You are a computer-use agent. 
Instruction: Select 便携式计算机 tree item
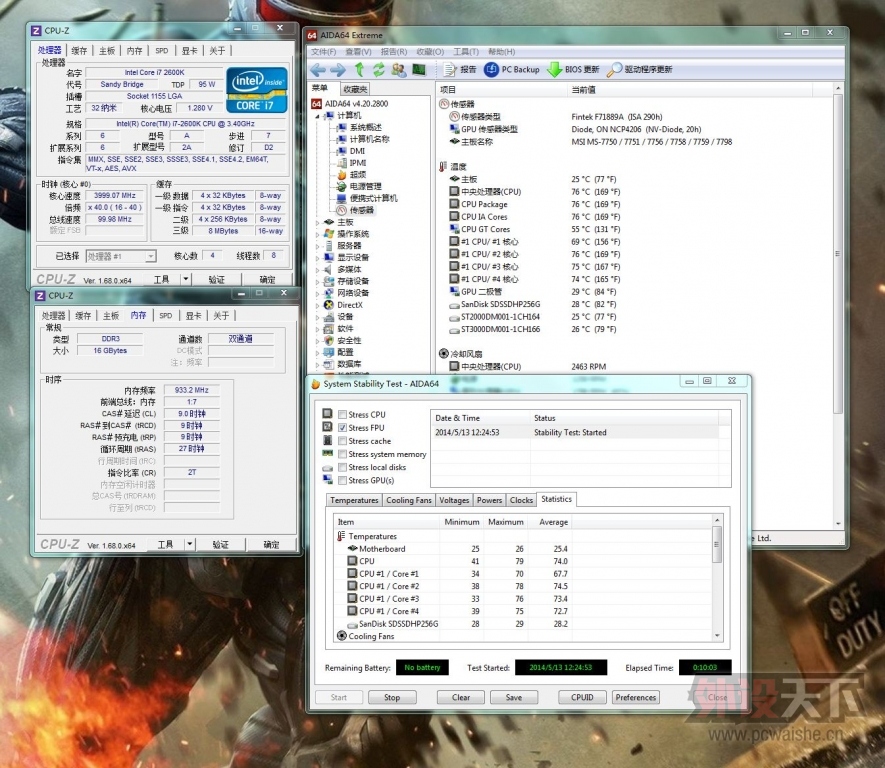[367, 199]
